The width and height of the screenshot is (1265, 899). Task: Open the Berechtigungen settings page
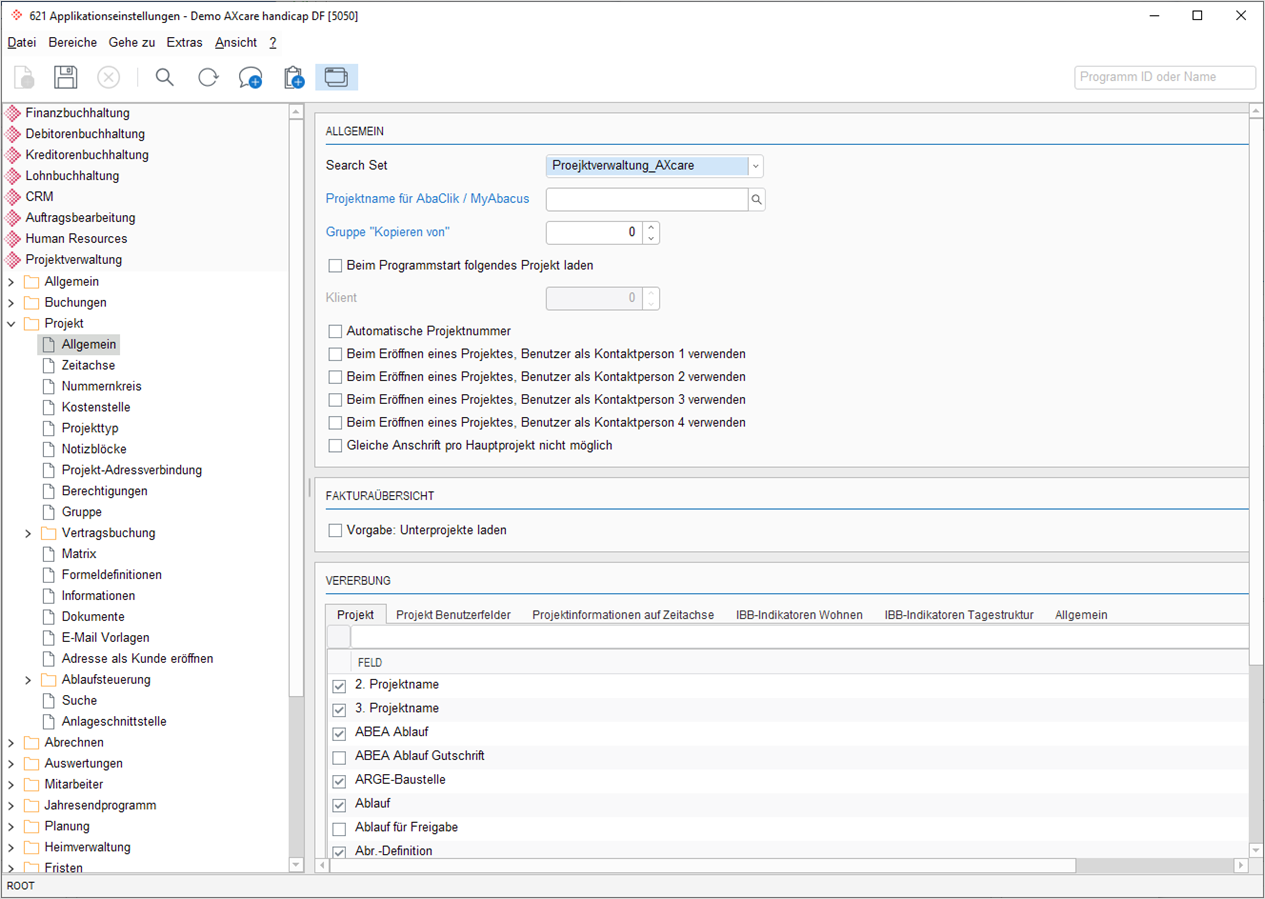(x=104, y=491)
